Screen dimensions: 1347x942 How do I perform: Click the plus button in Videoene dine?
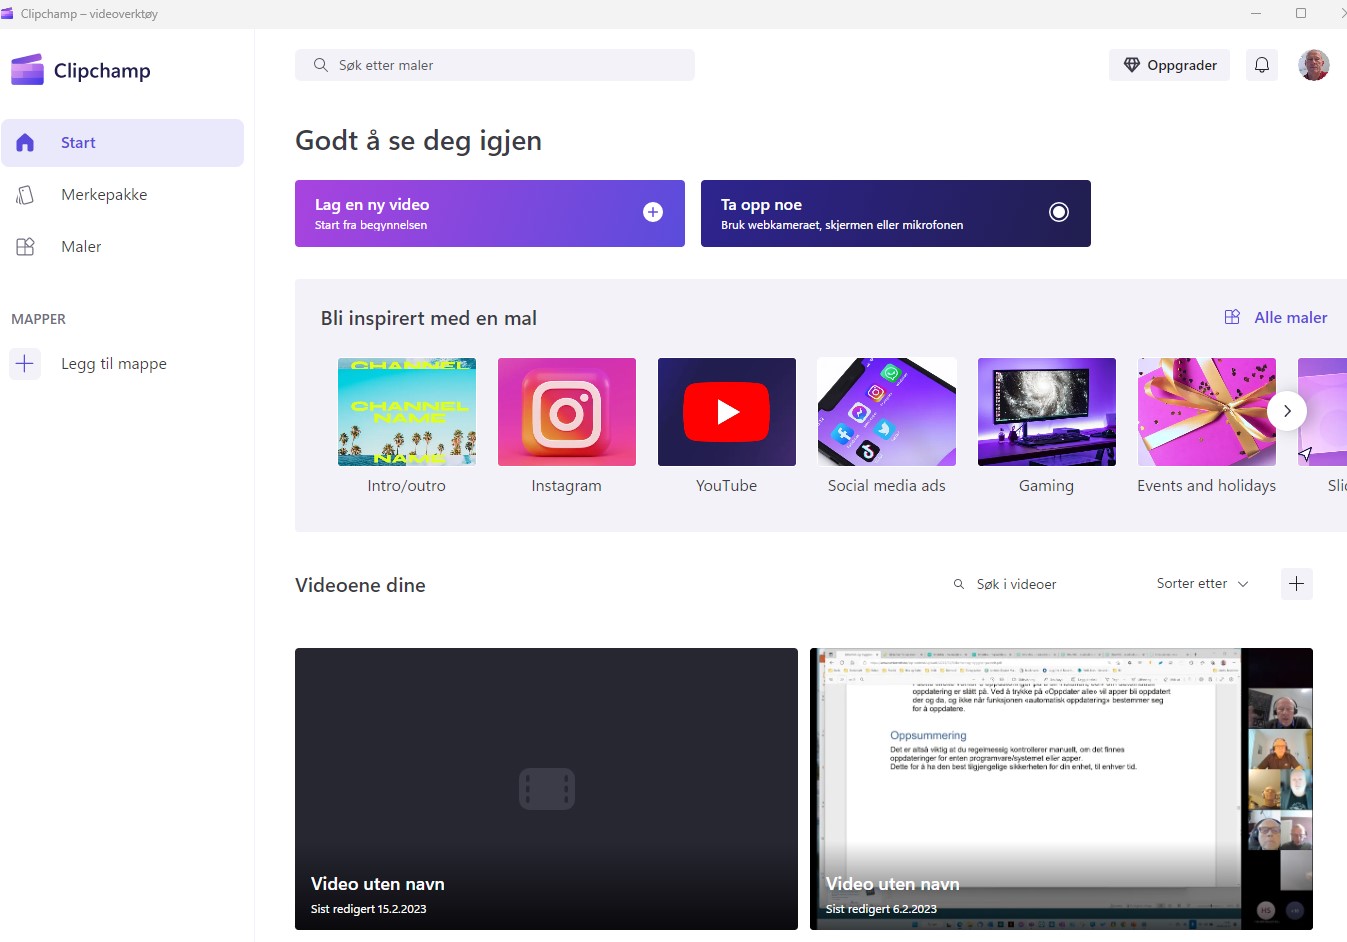(1296, 584)
